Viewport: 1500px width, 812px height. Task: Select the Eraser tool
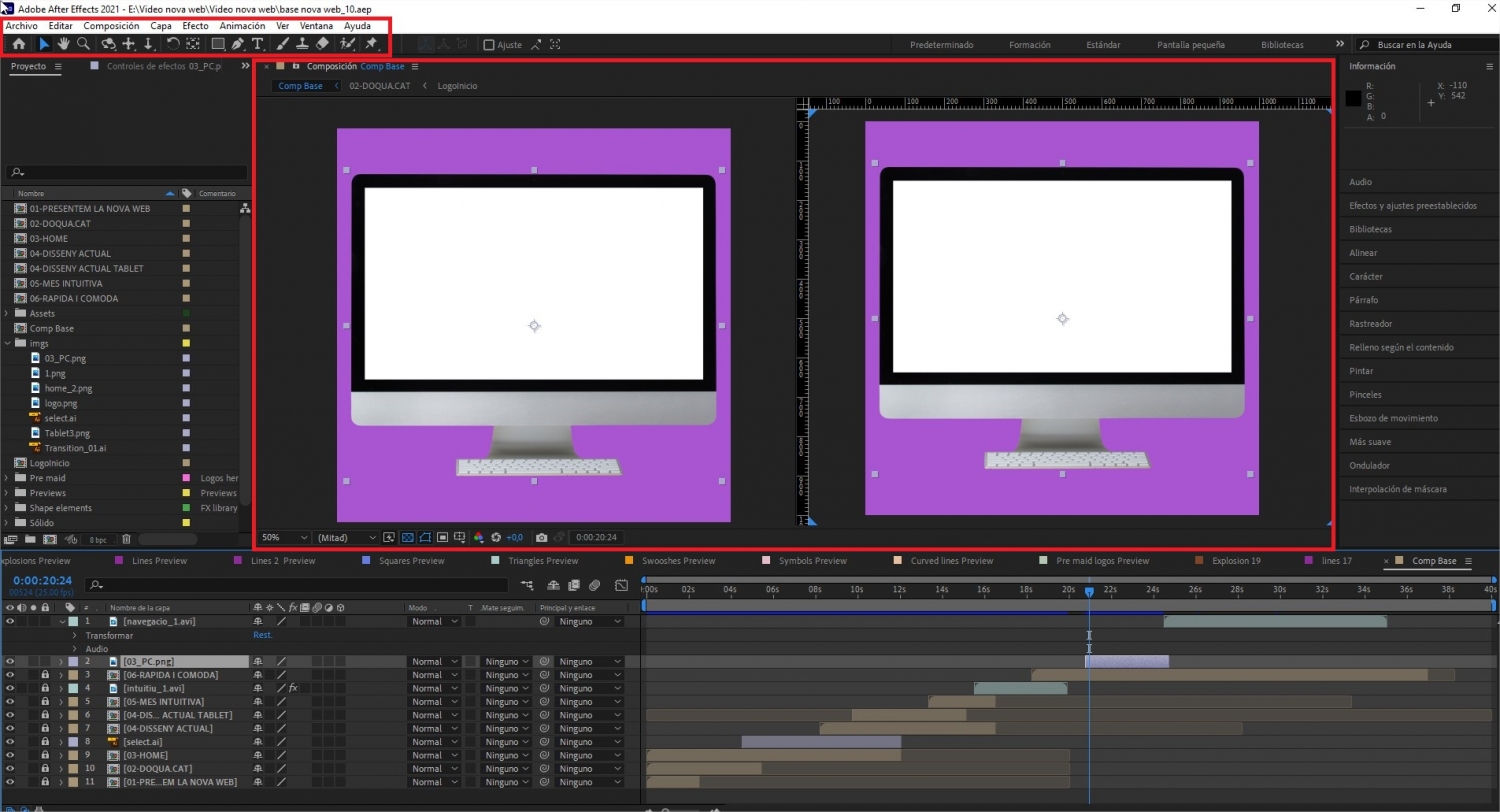click(322, 44)
